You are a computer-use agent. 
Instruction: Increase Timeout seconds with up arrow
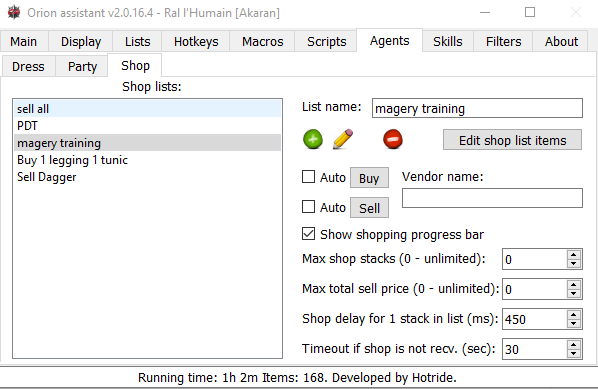[x=574, y=345]
